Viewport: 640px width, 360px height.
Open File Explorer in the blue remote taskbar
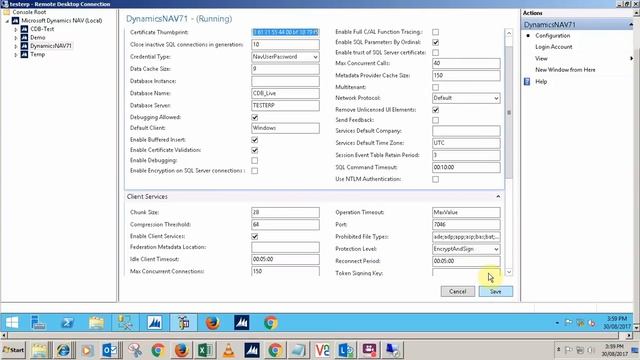click(96, 323)
